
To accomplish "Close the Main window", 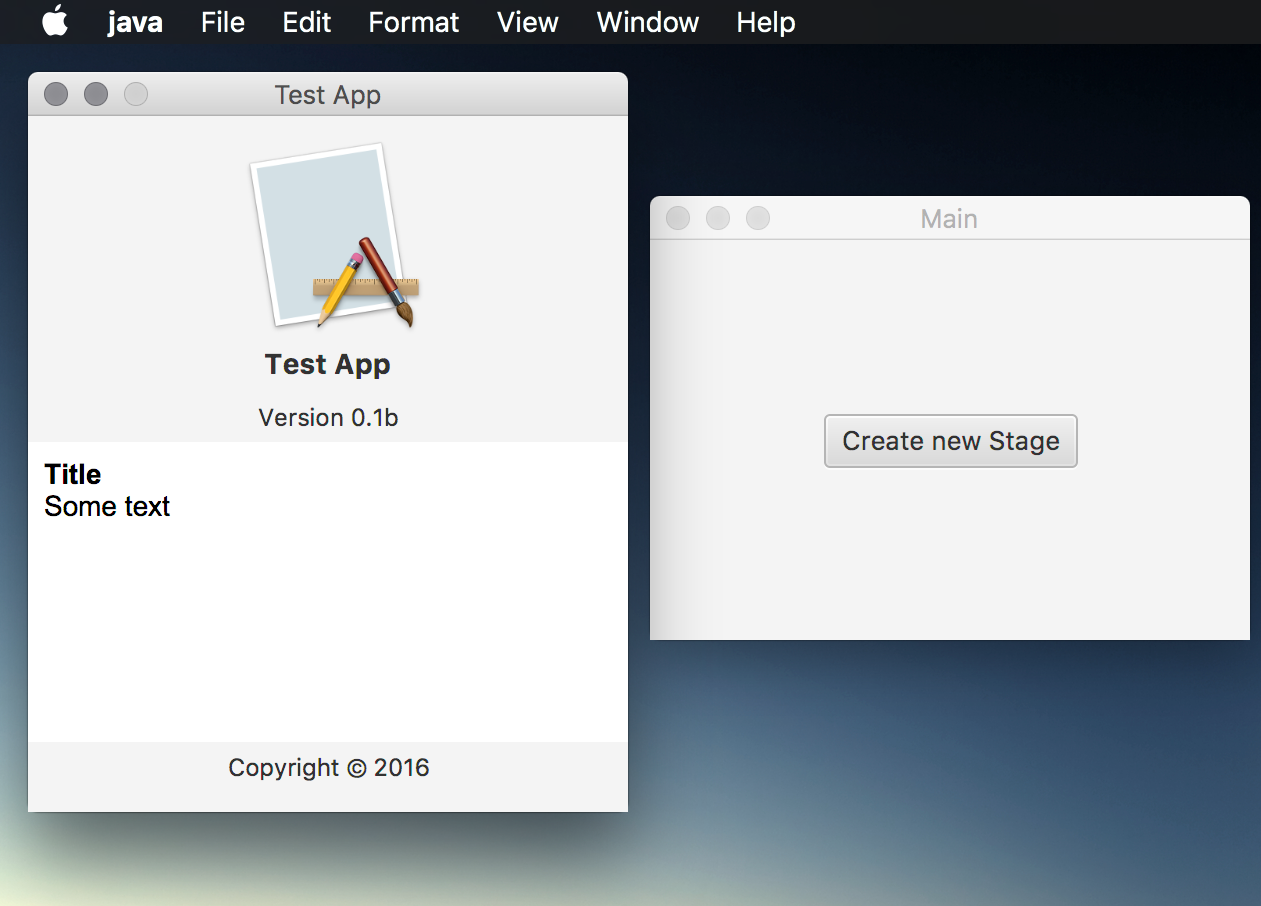I will click(678, 217).
